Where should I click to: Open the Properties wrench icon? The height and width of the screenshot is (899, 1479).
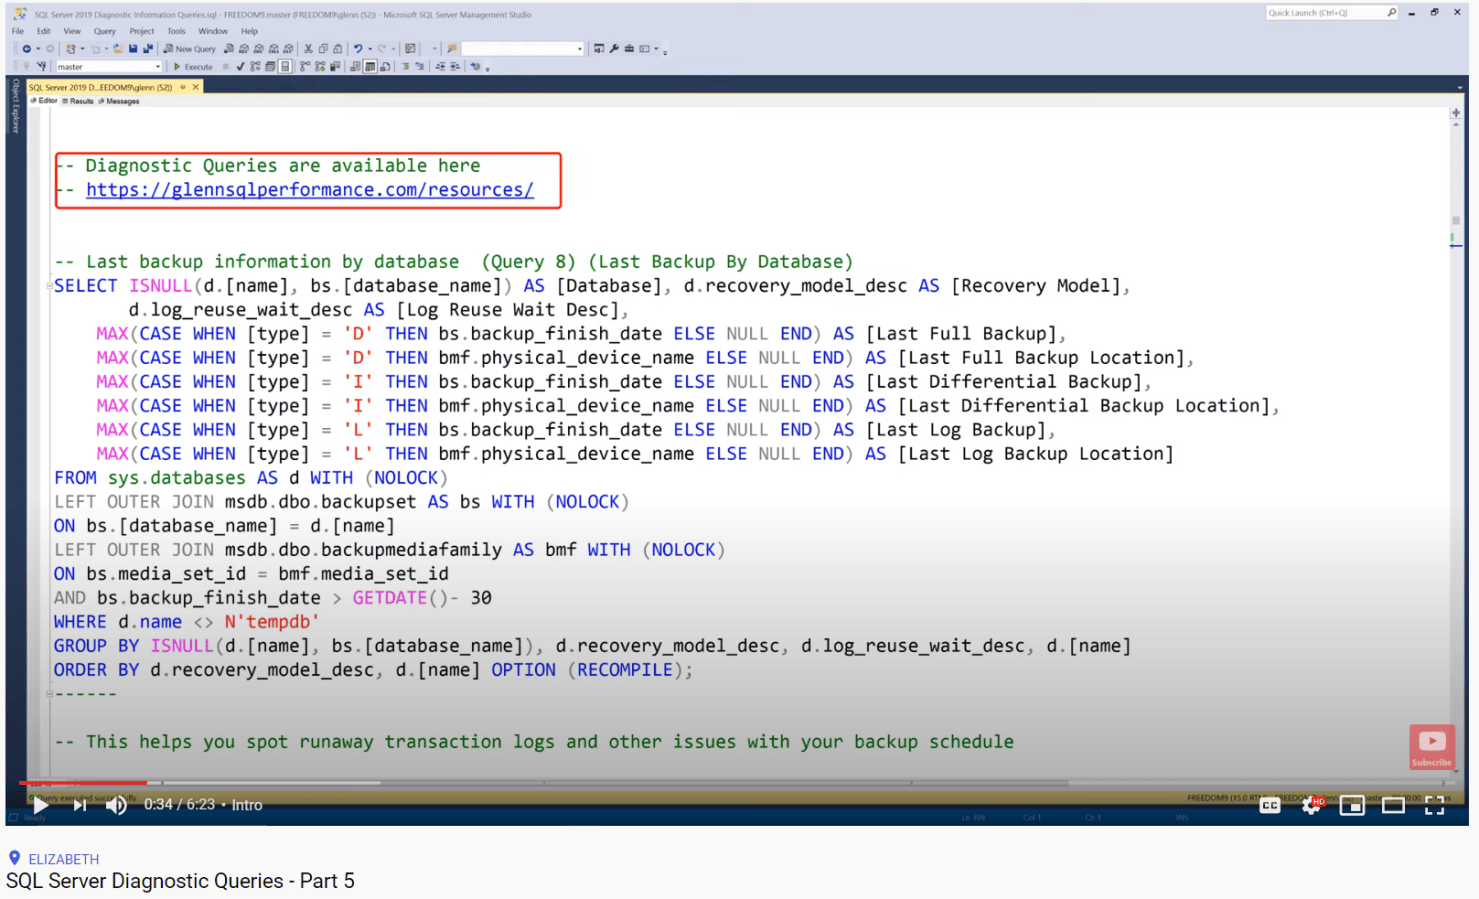pyautogui.click(x=614, y=48)
